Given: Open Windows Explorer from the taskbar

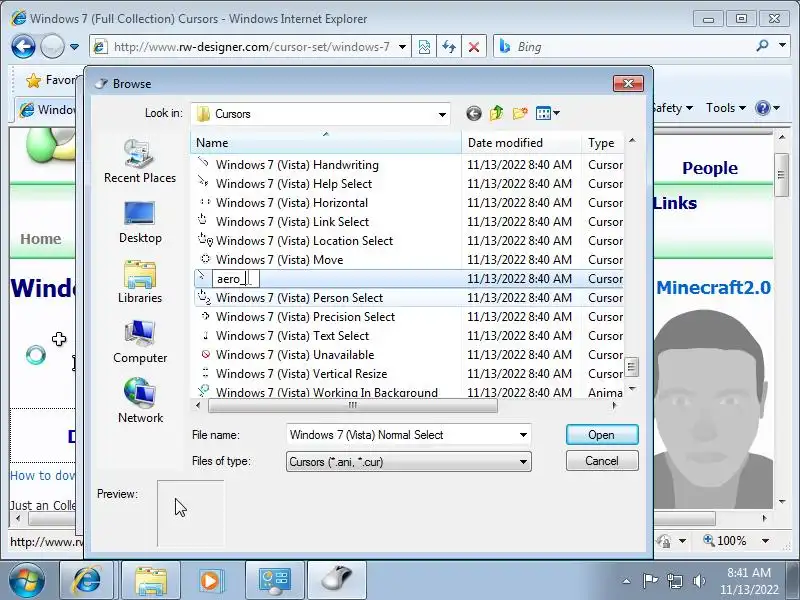Looking at the screenshot, I should (x=151, y=581).
